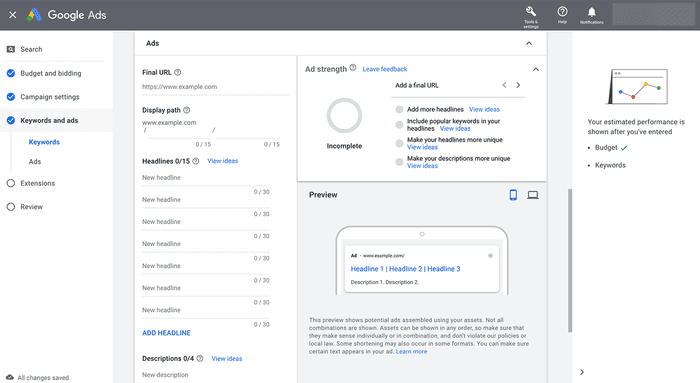Open the Extensions step label
This screenshot has height=383, width=700.
tap(38, 183)
